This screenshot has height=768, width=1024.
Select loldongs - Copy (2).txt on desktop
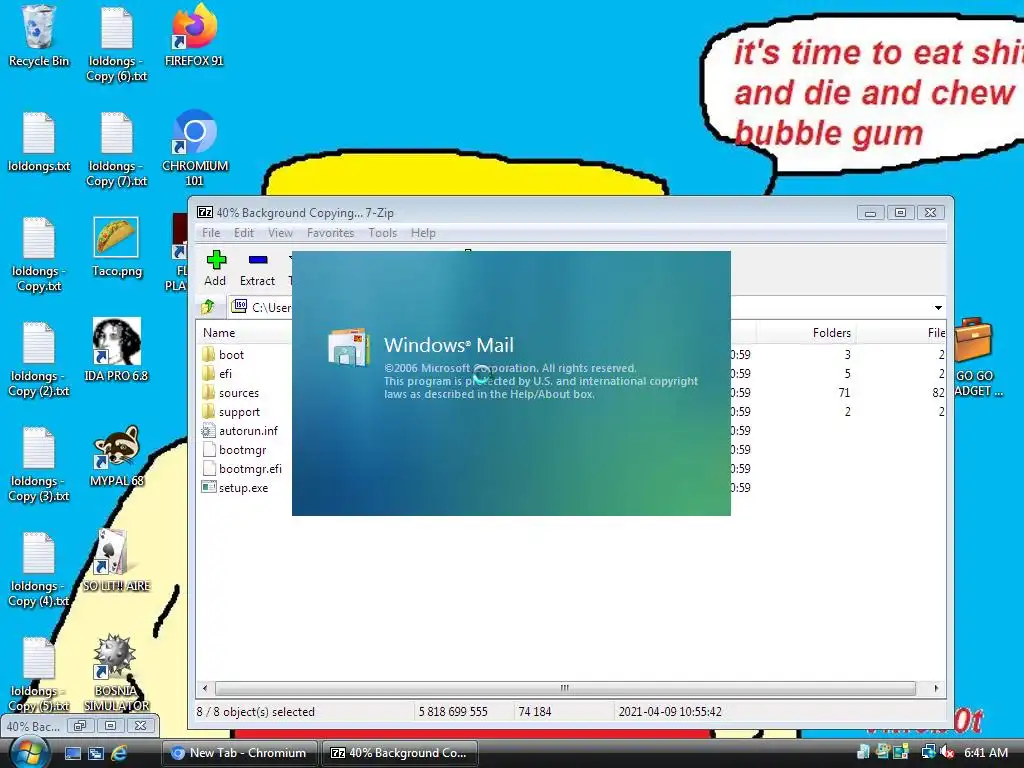pos(39,360)
